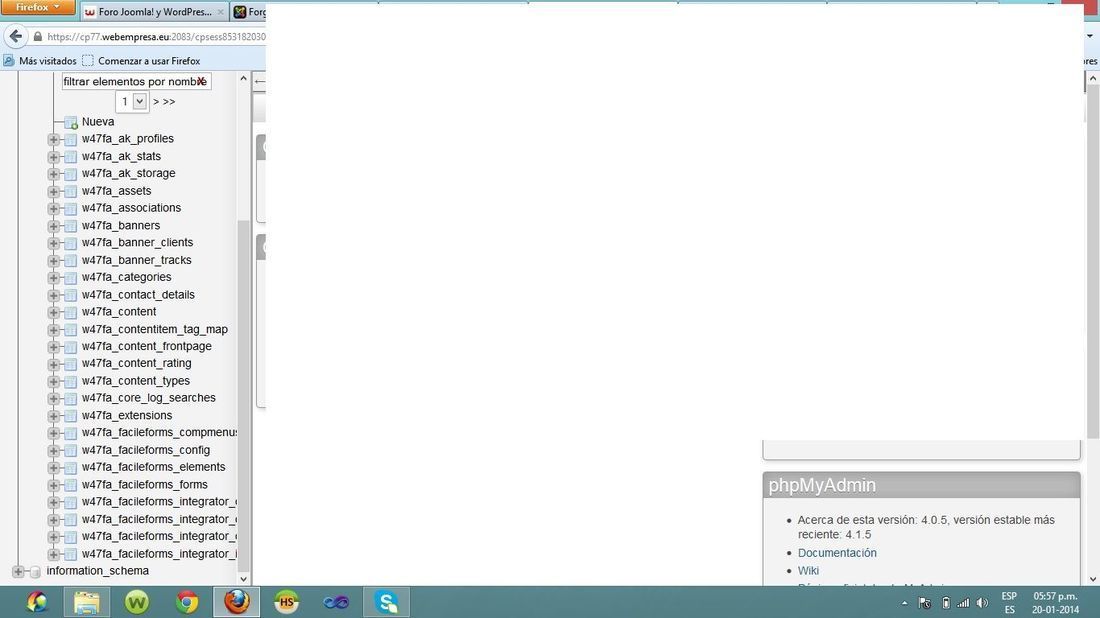Expand the w47fa_content table node

(53, 312)
